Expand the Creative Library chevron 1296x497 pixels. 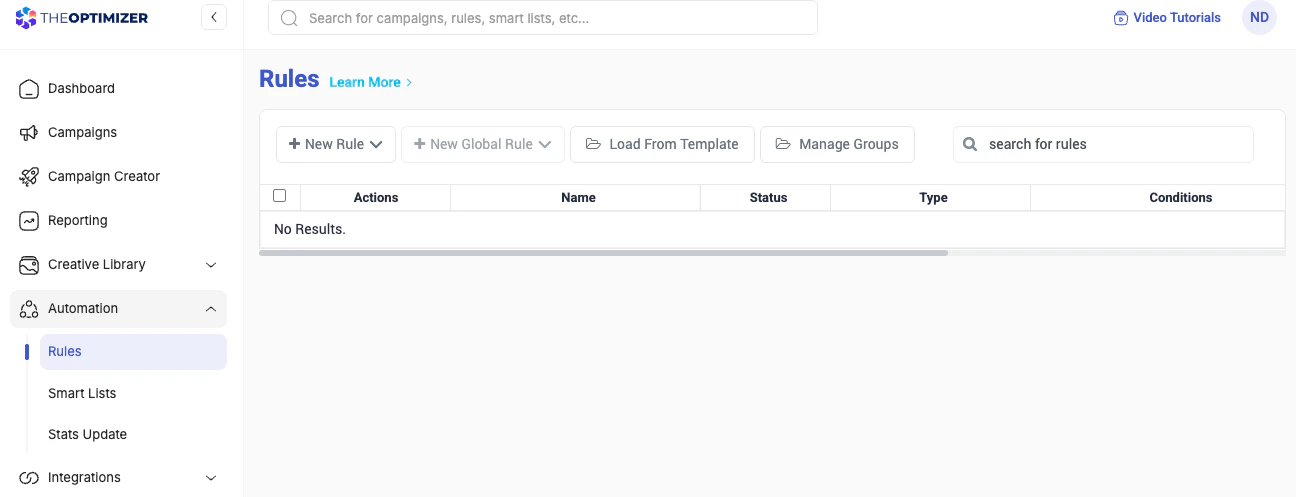211,265
